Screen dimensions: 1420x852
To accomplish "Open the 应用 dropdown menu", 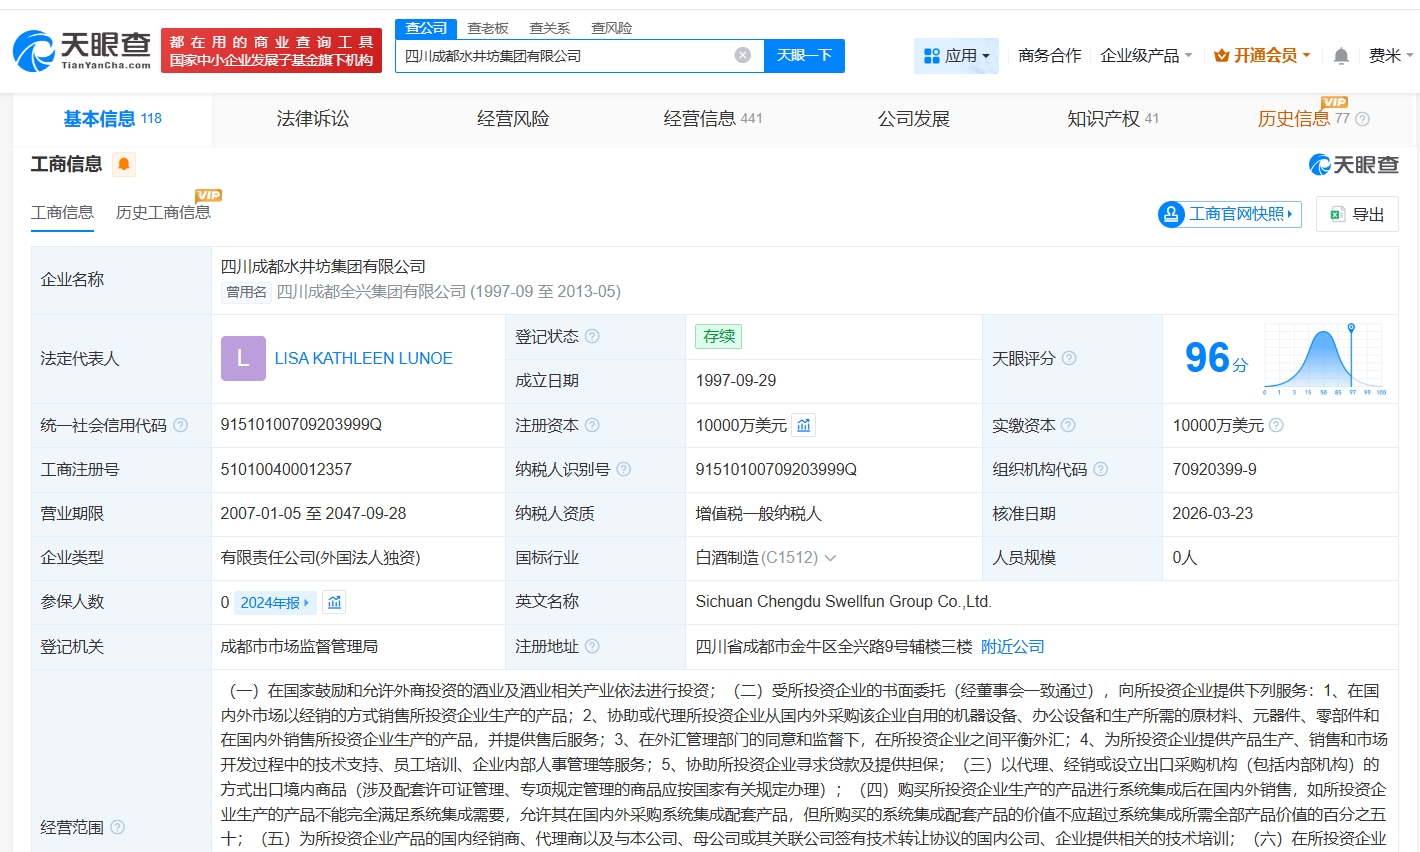I will click(x=956, y=56).
